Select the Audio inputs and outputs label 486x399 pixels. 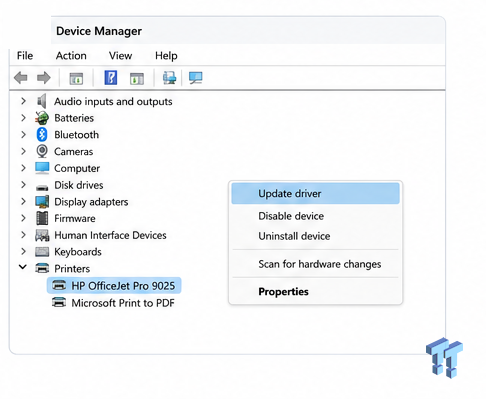click(x=113, y=101)
